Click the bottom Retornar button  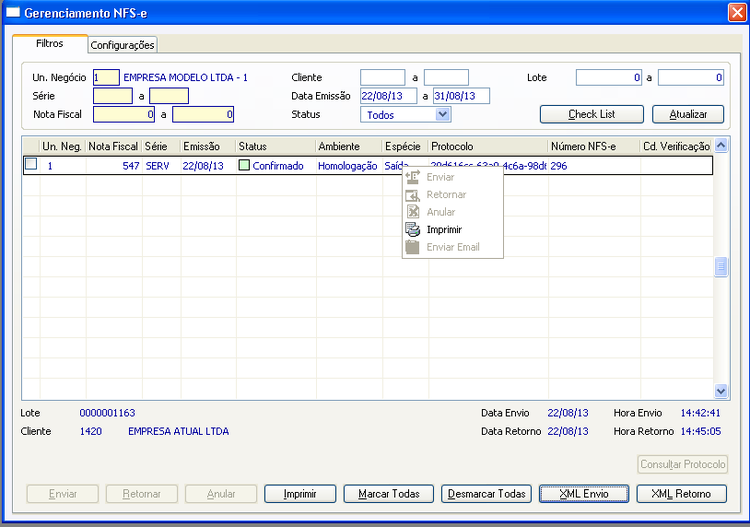point(142,494)
